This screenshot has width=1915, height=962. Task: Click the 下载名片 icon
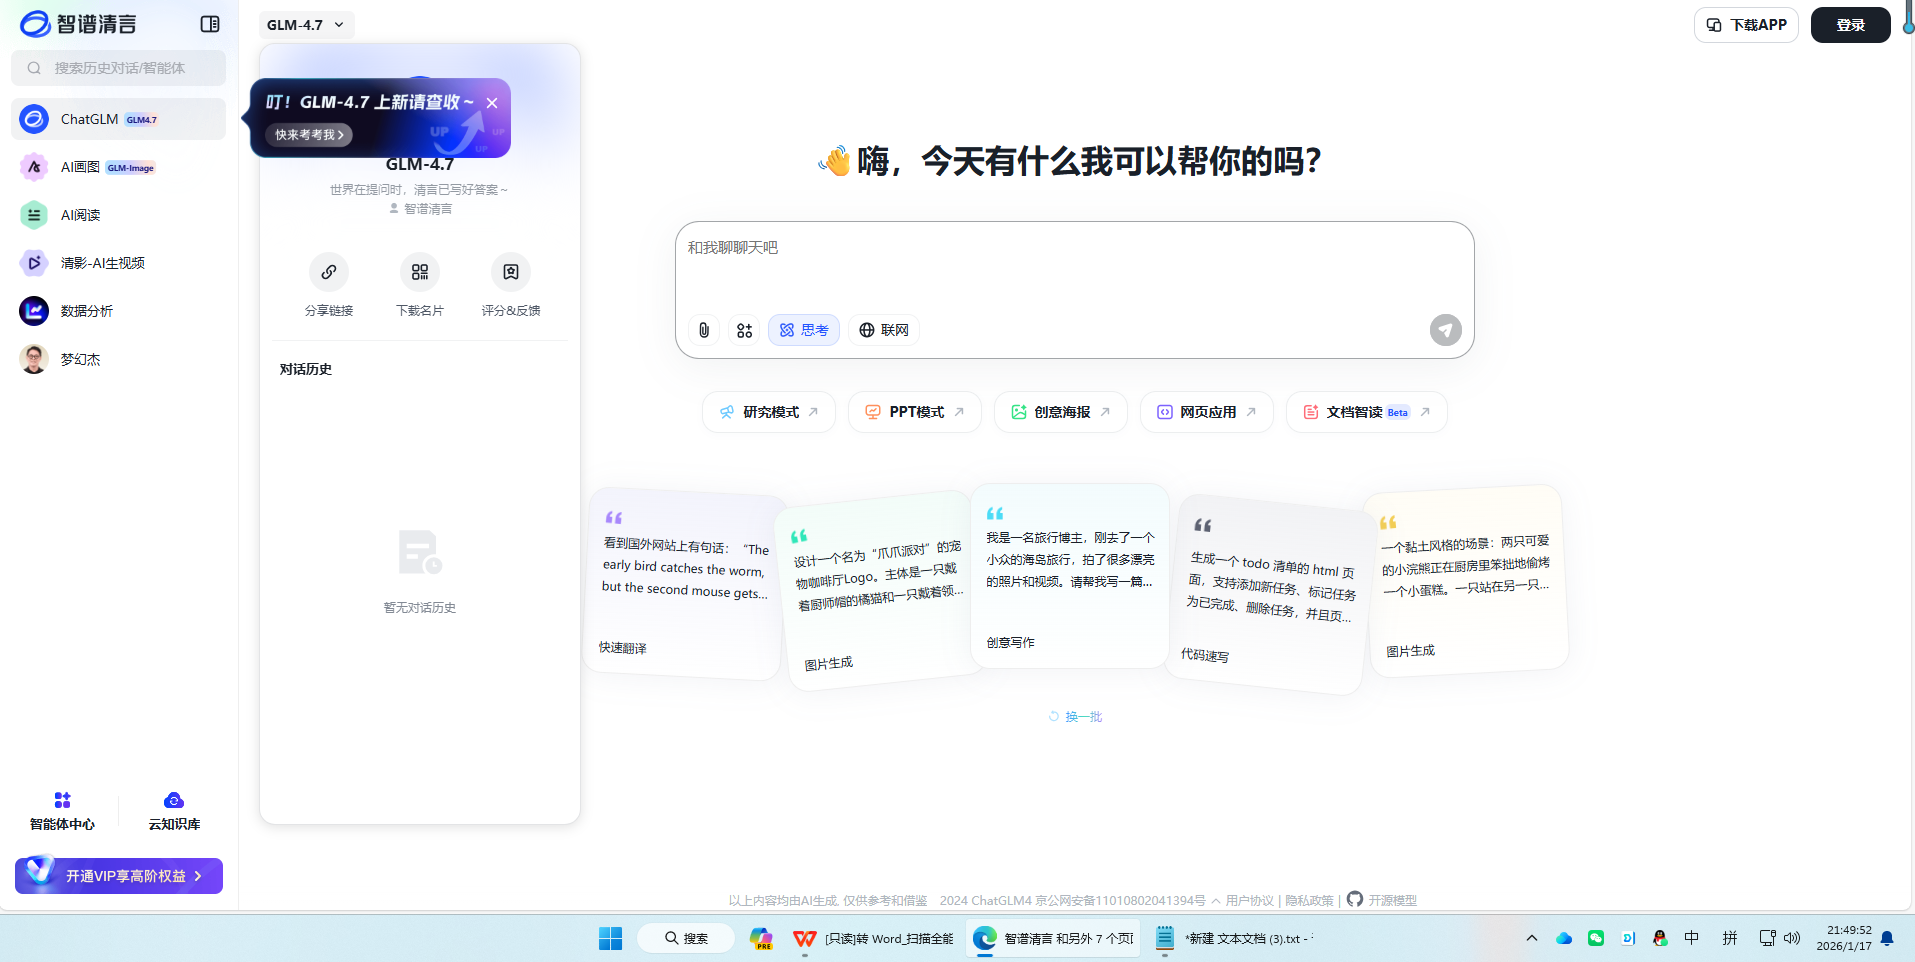point(419,272)
